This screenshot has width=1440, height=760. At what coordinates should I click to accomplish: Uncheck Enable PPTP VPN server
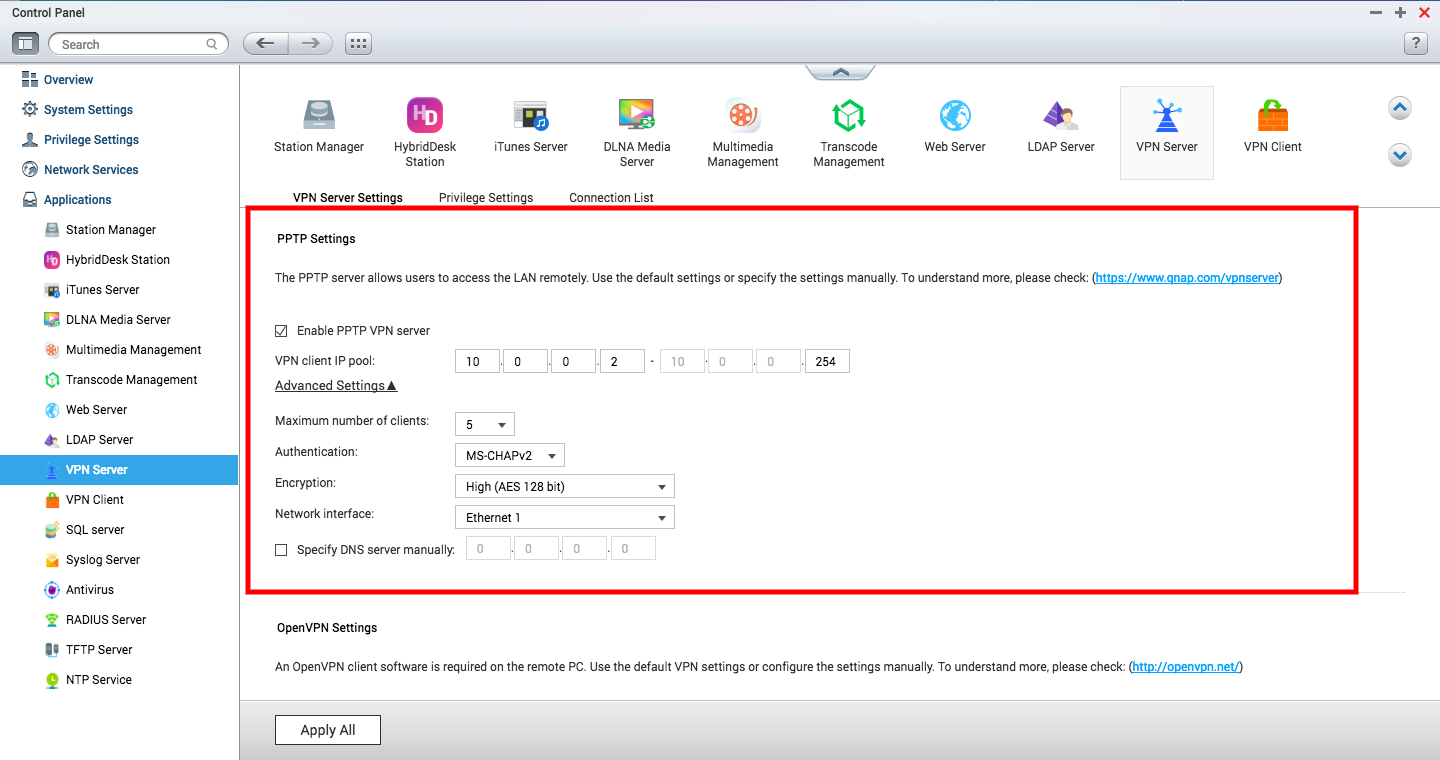point(281,331)
